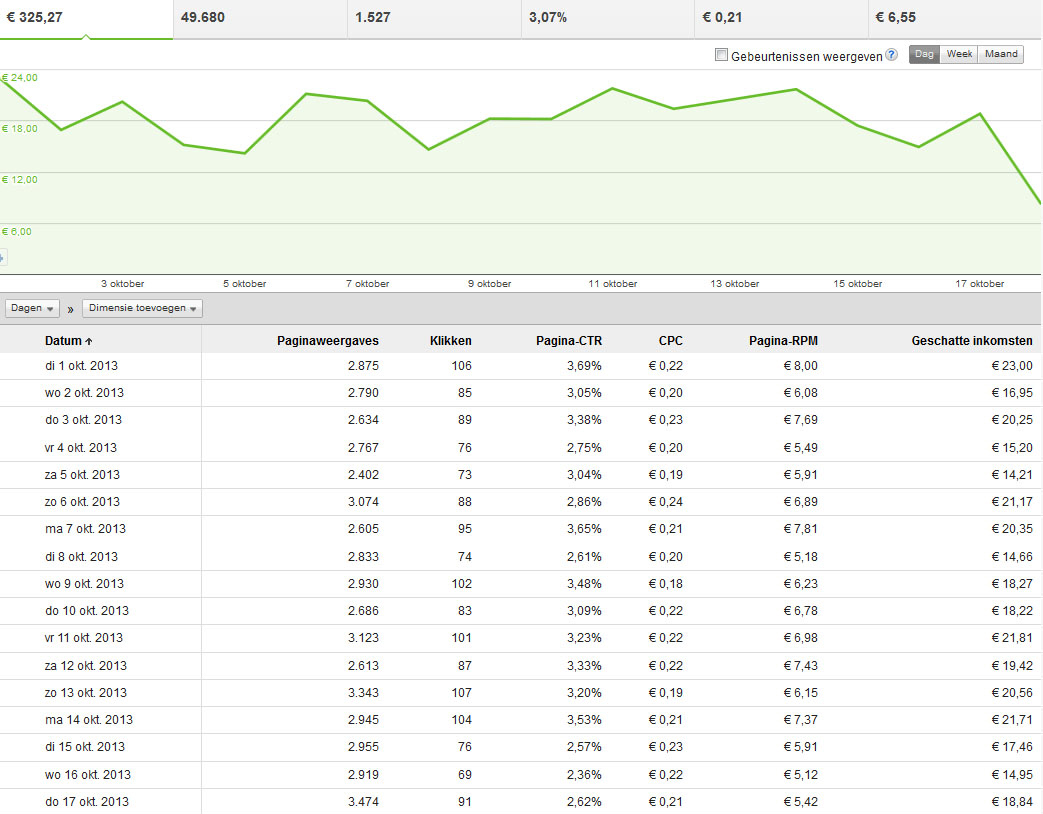Show the 3,07% CTR metric tab
The image size is (1043, 814).
pyautogui.click(x=607, y=18)
